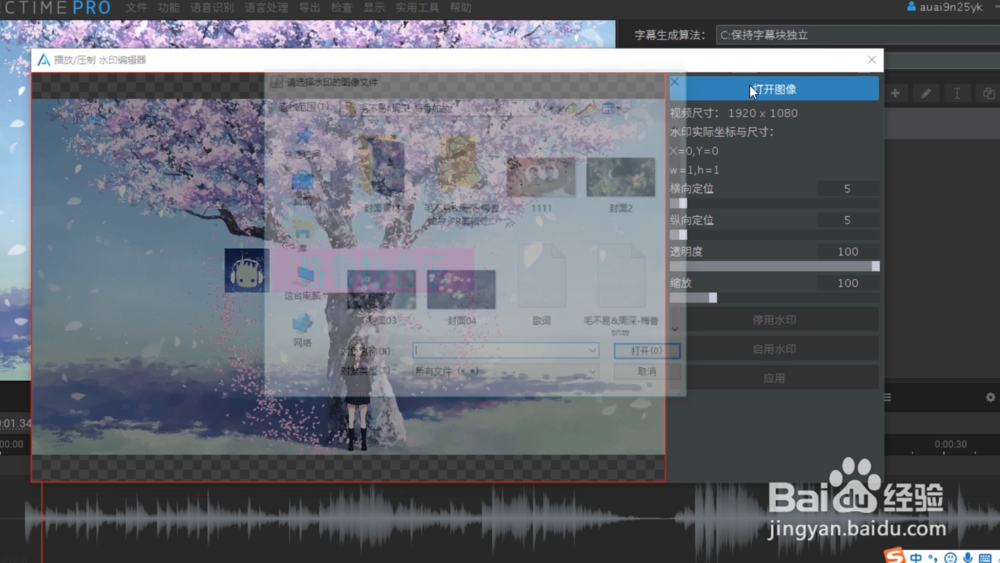Viewport: 1000px width, 563px height.
Task: Click the 打开图像 button
Action: click(774, 89)
